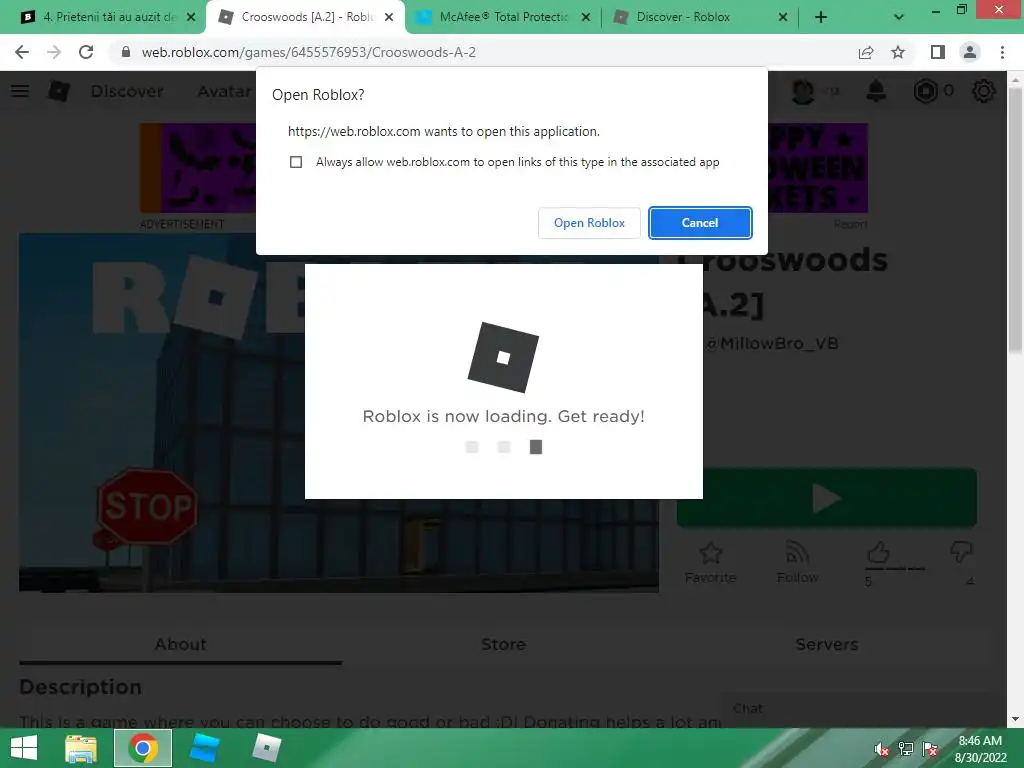1024x768 pixels.
Task: Click the Roblox logo icon
Action: 59,91
